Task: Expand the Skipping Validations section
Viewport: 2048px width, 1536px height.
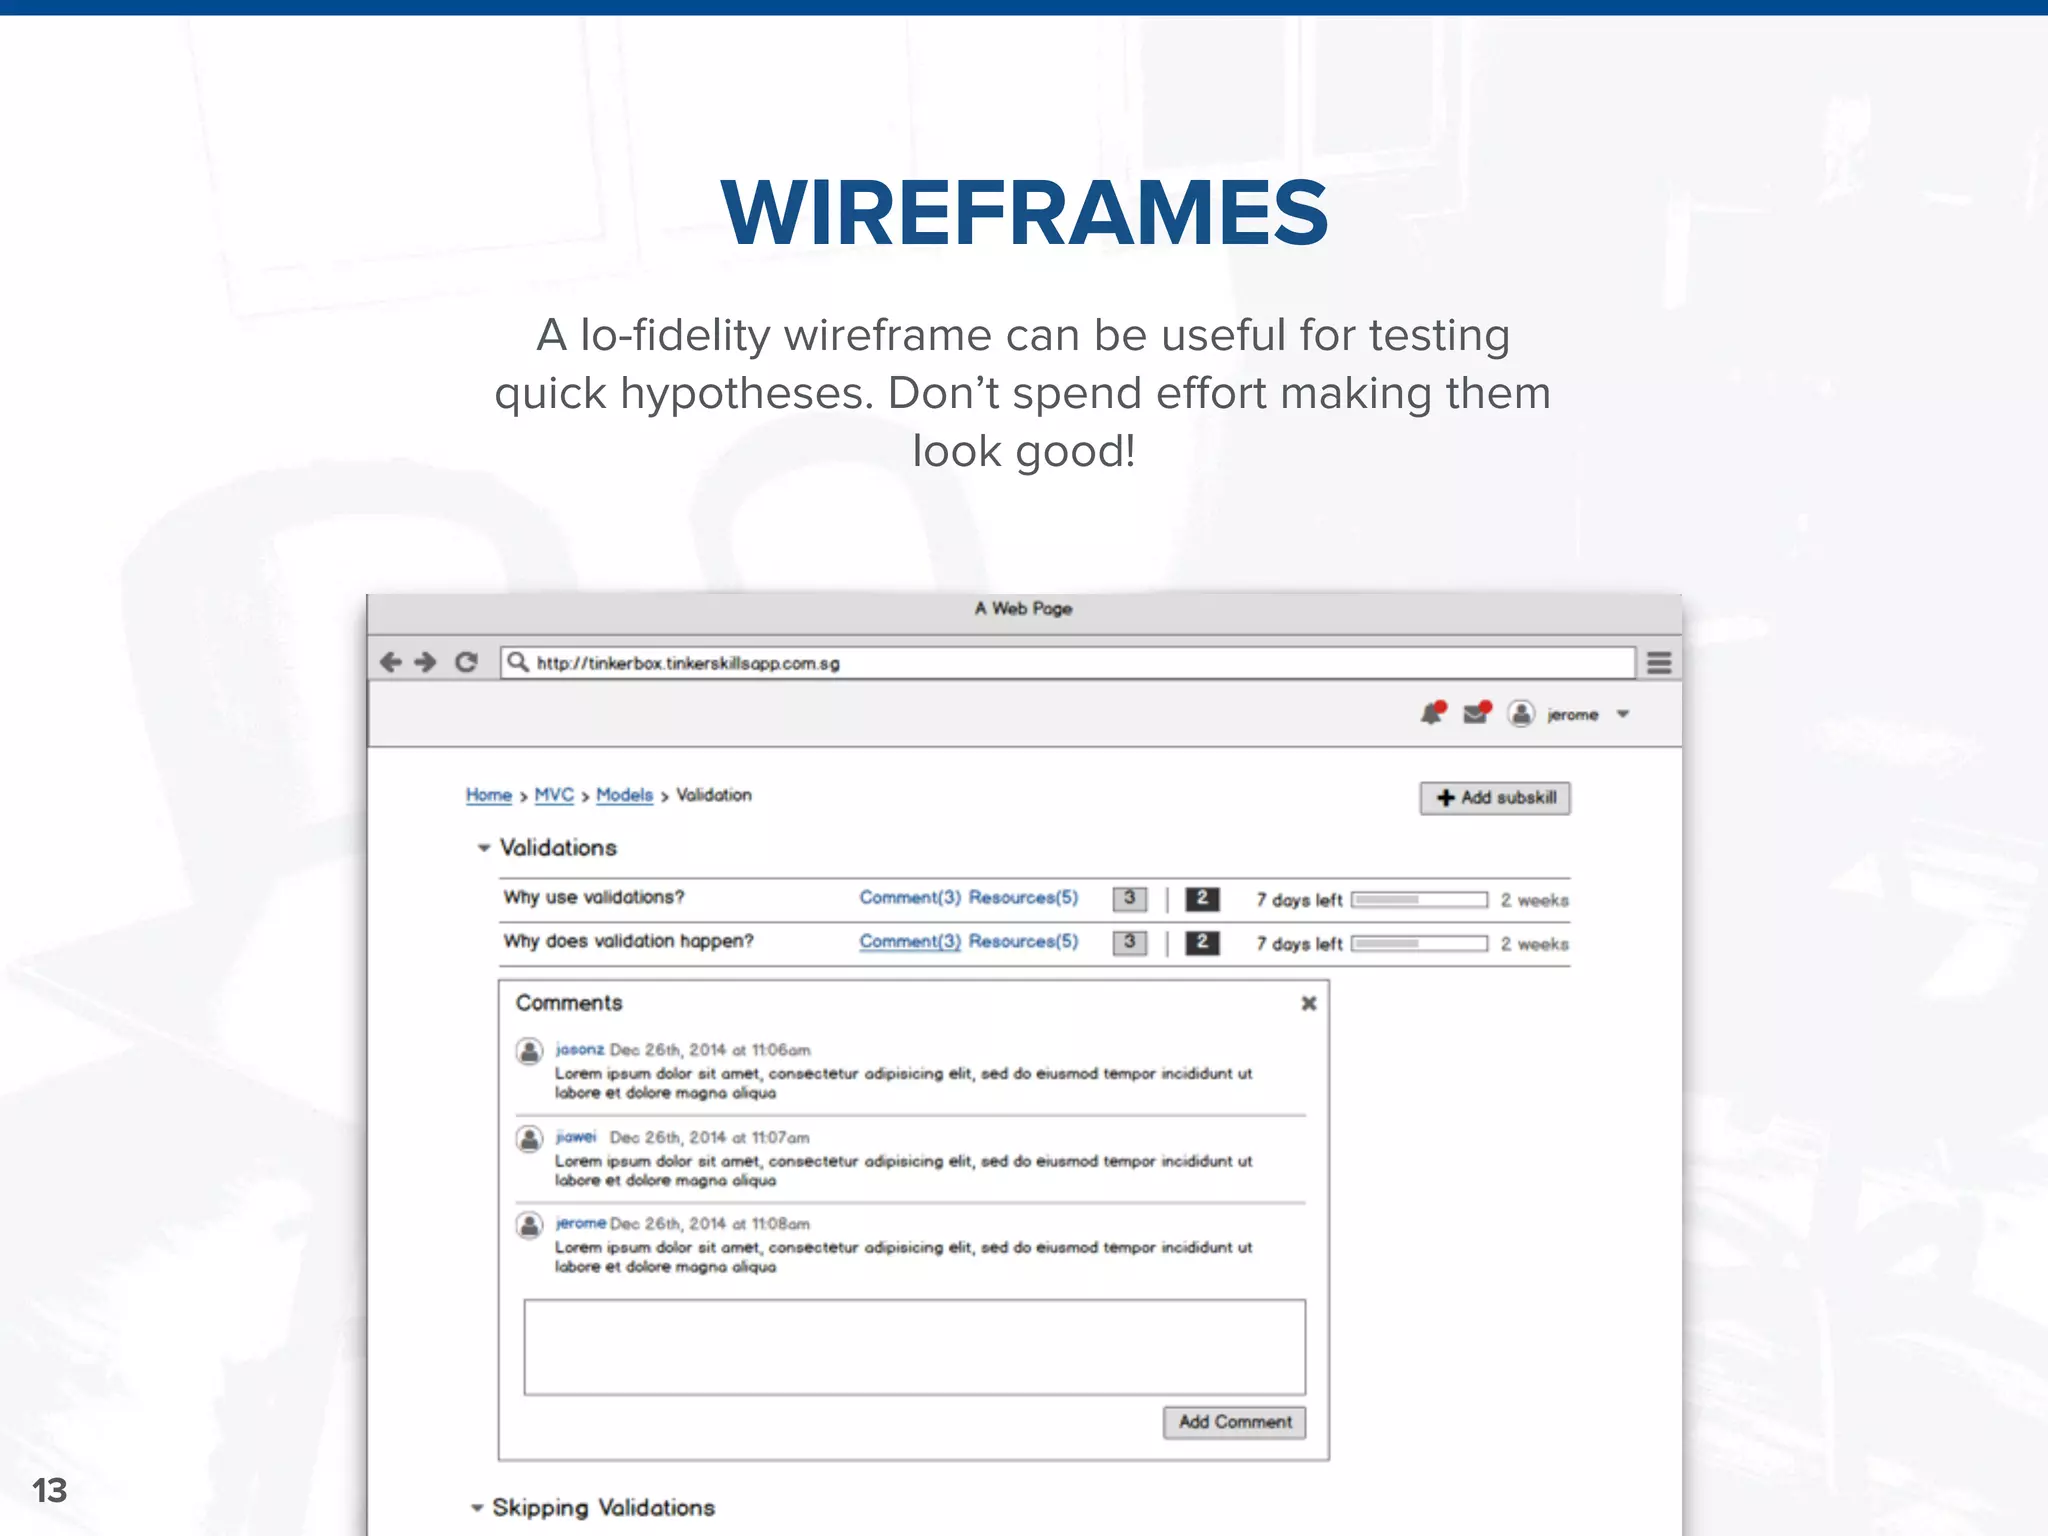Action: click(477, 1508)
